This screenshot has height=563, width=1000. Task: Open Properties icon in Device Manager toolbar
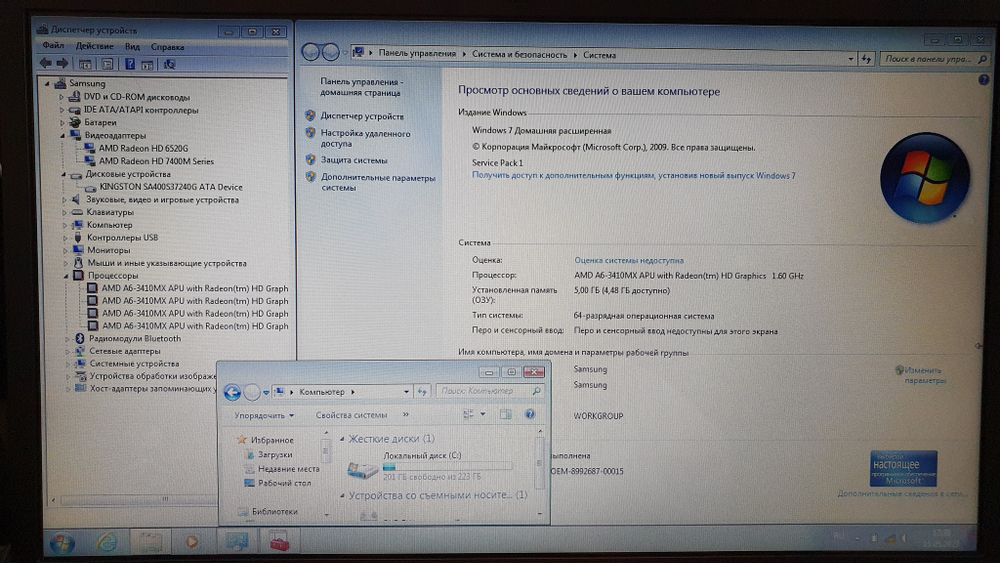click(x=107, y=64)
